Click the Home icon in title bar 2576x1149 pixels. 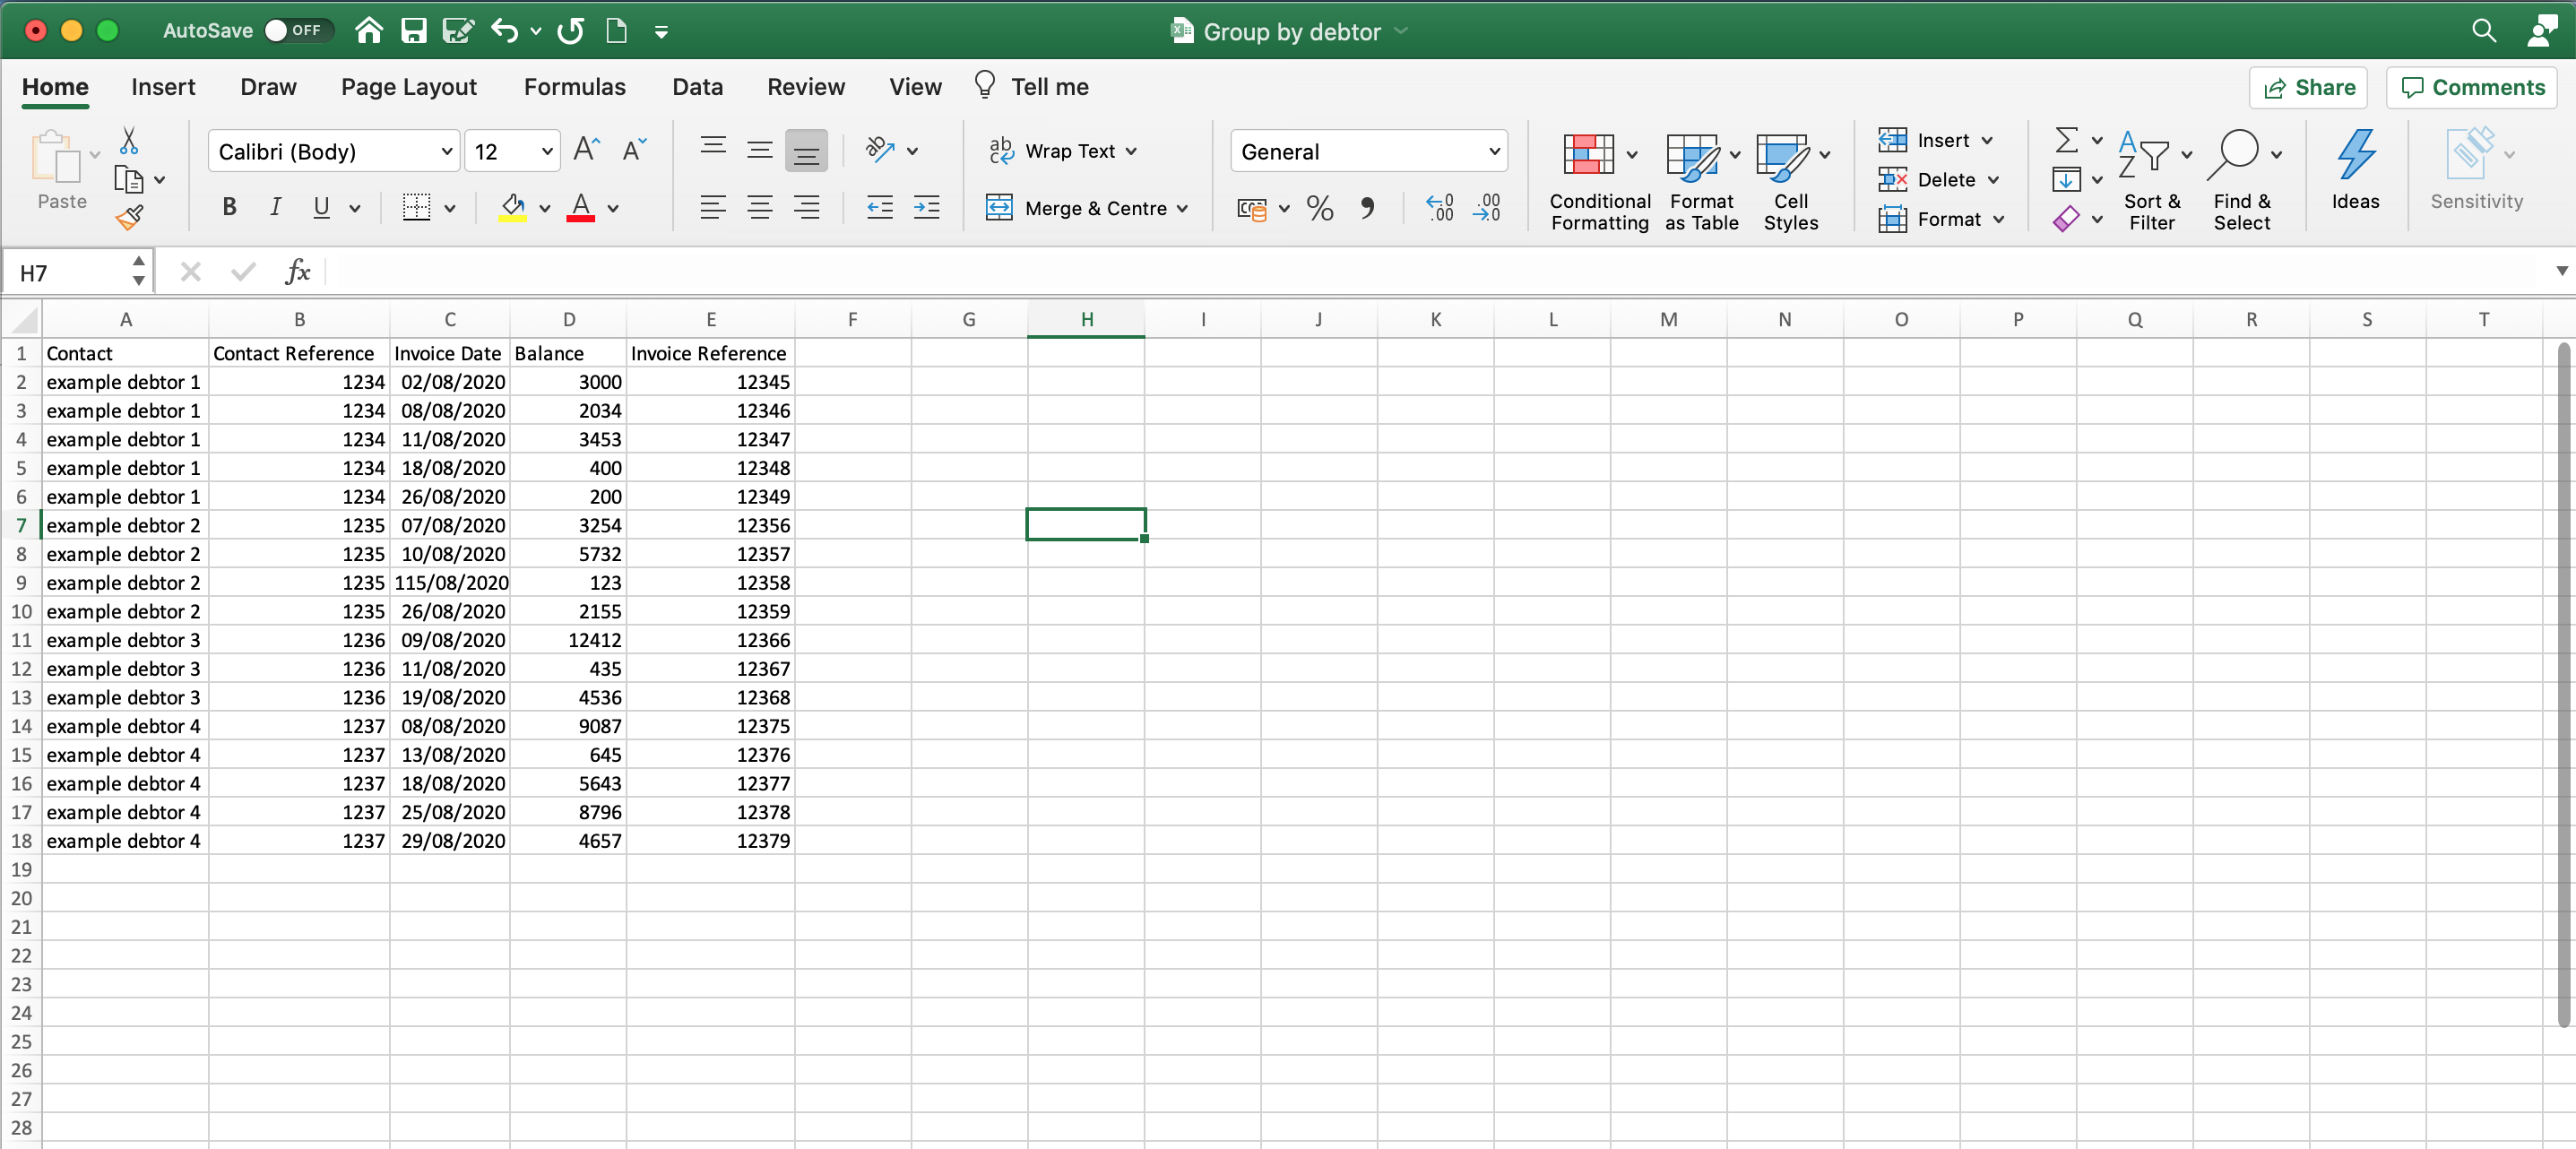pos(369,31)
